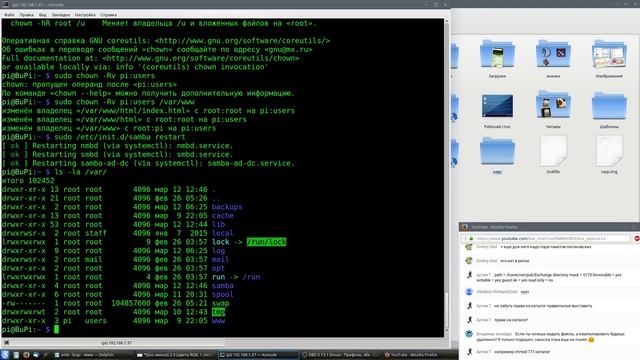Open the Правка menu in Konsole
This screenshot has width=640, height=360.
pos(27,15)
